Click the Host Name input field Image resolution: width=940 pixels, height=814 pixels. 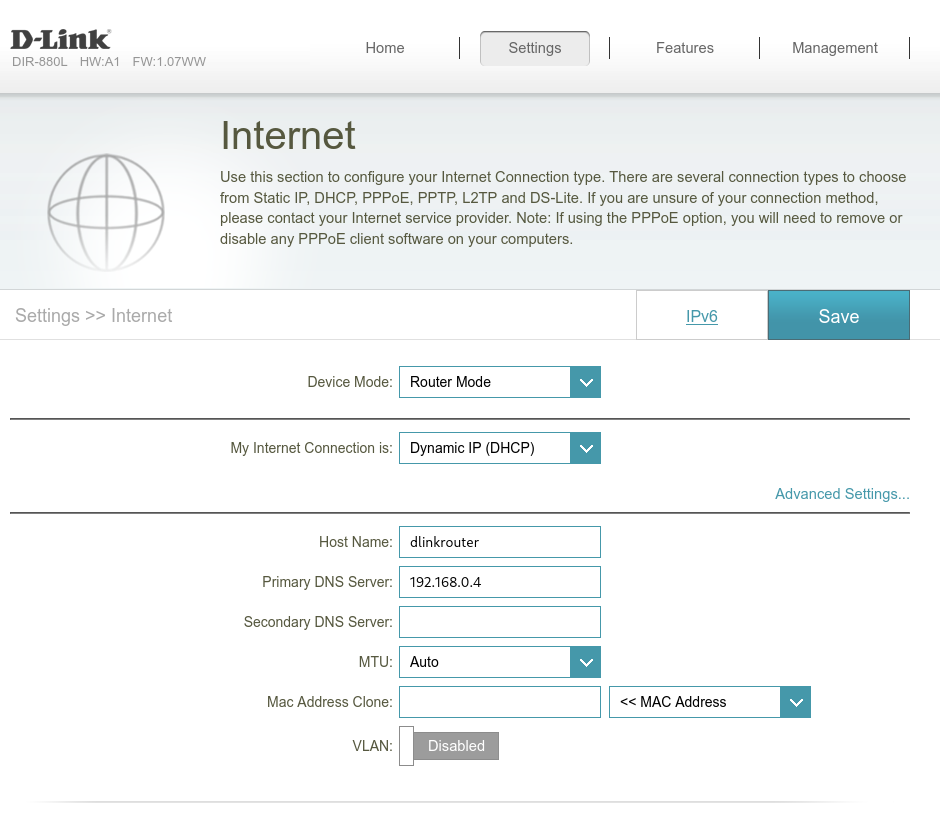click(499, 542)
